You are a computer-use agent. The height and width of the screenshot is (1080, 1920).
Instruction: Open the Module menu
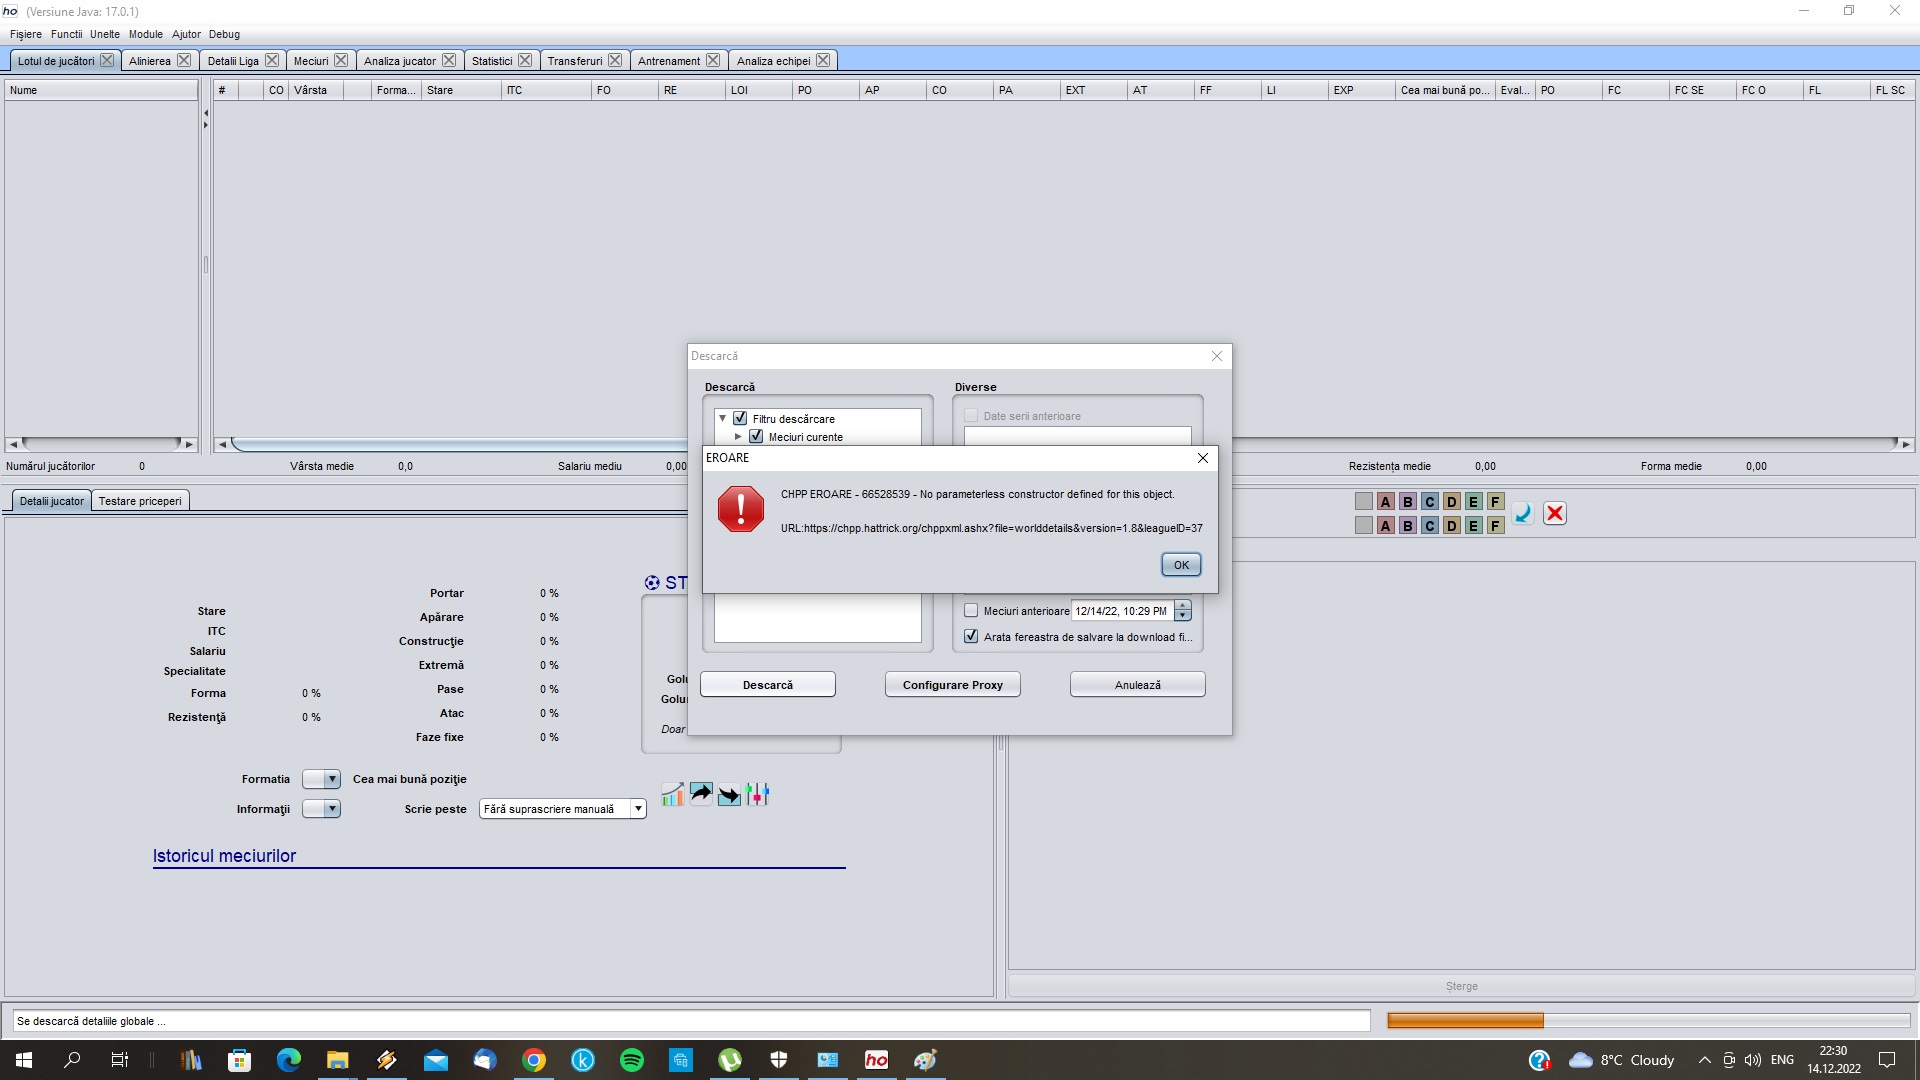coord(145,33)
